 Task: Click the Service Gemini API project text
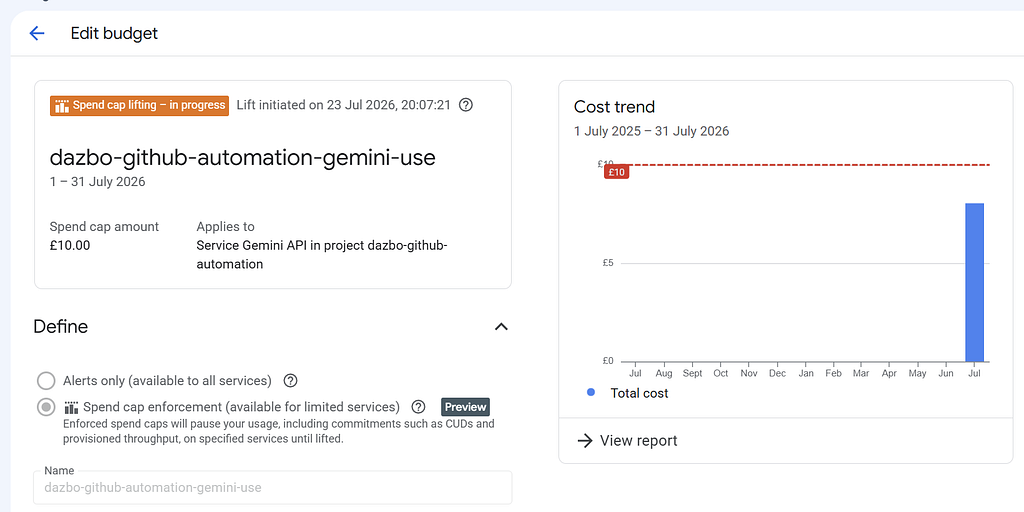point(322,255)
